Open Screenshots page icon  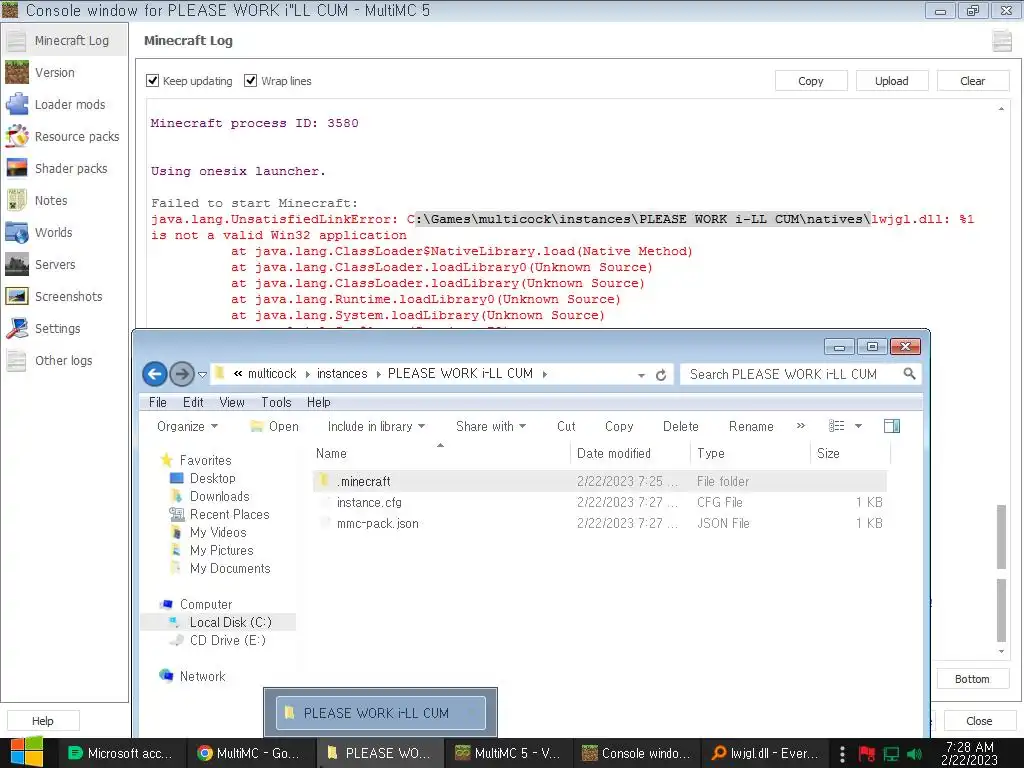(17, 296)
